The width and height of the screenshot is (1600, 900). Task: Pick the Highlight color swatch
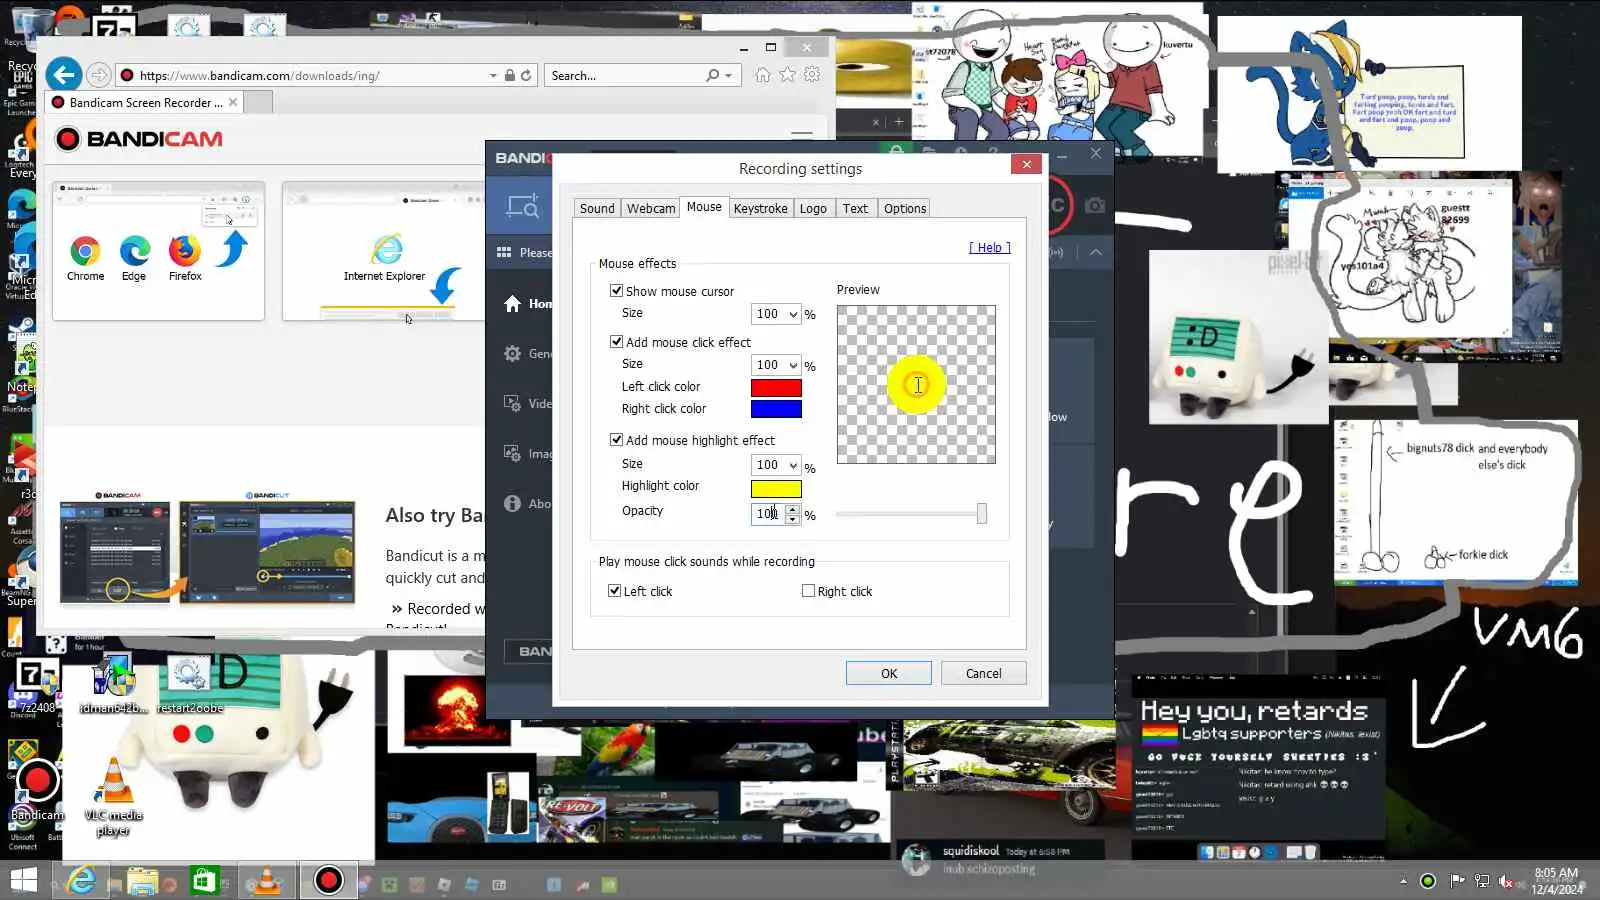point(776,489)
